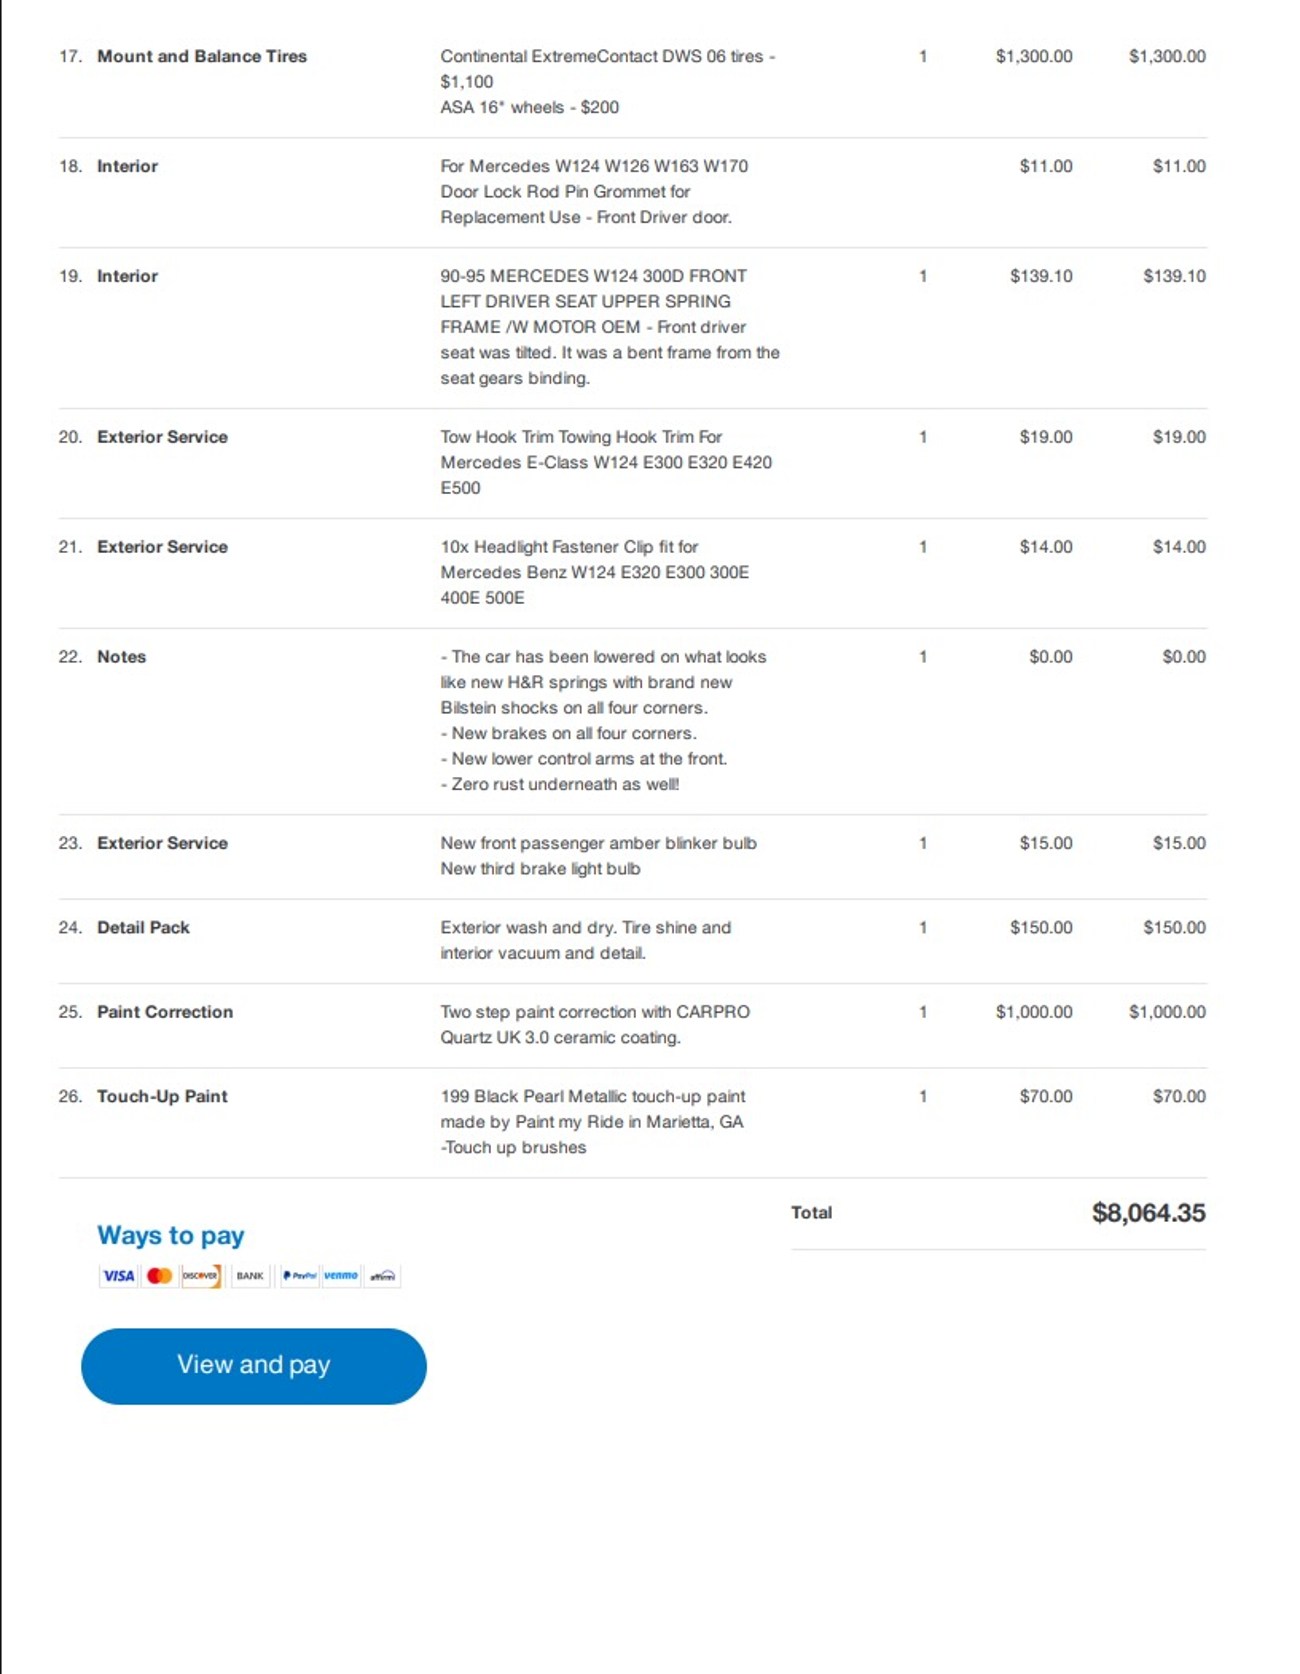Click the invoice total amount $8,064.35

1148,1213
